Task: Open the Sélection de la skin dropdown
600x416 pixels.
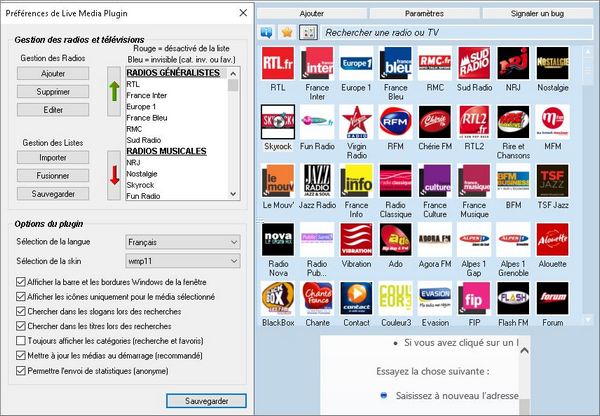Action: click(183, 261)
